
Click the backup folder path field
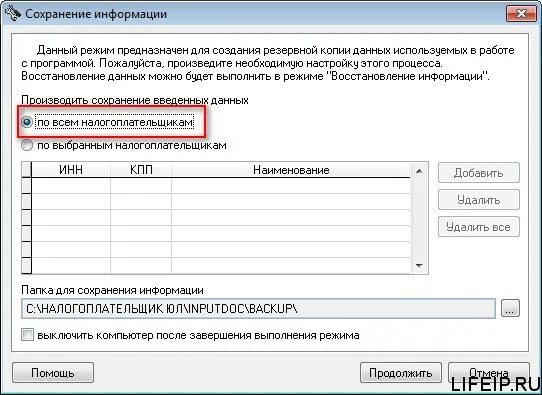click(258, 309)
